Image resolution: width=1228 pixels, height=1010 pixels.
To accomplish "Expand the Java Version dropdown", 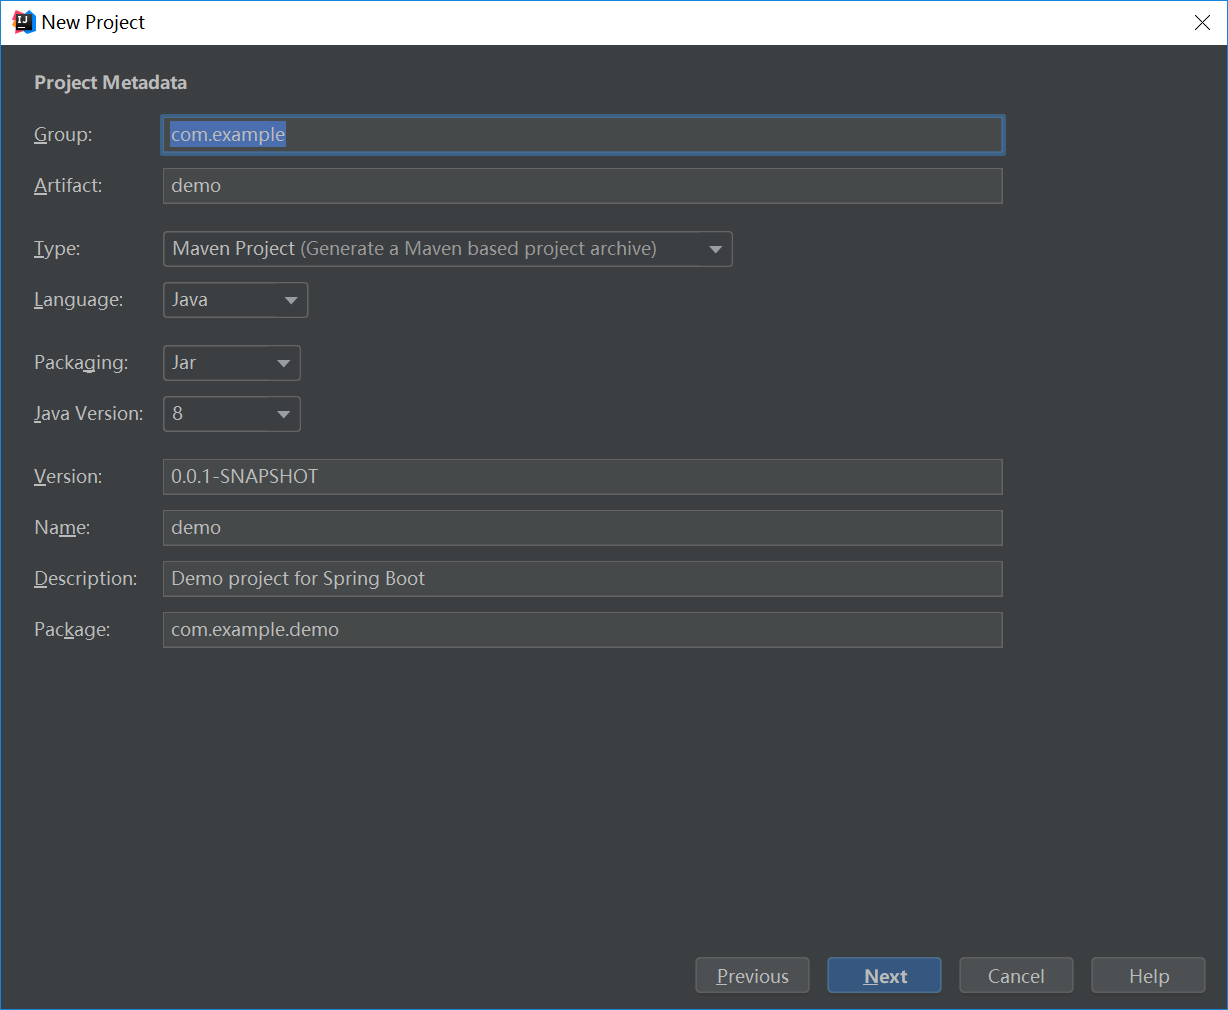I will pyautogui.click(x=232, y=414).
